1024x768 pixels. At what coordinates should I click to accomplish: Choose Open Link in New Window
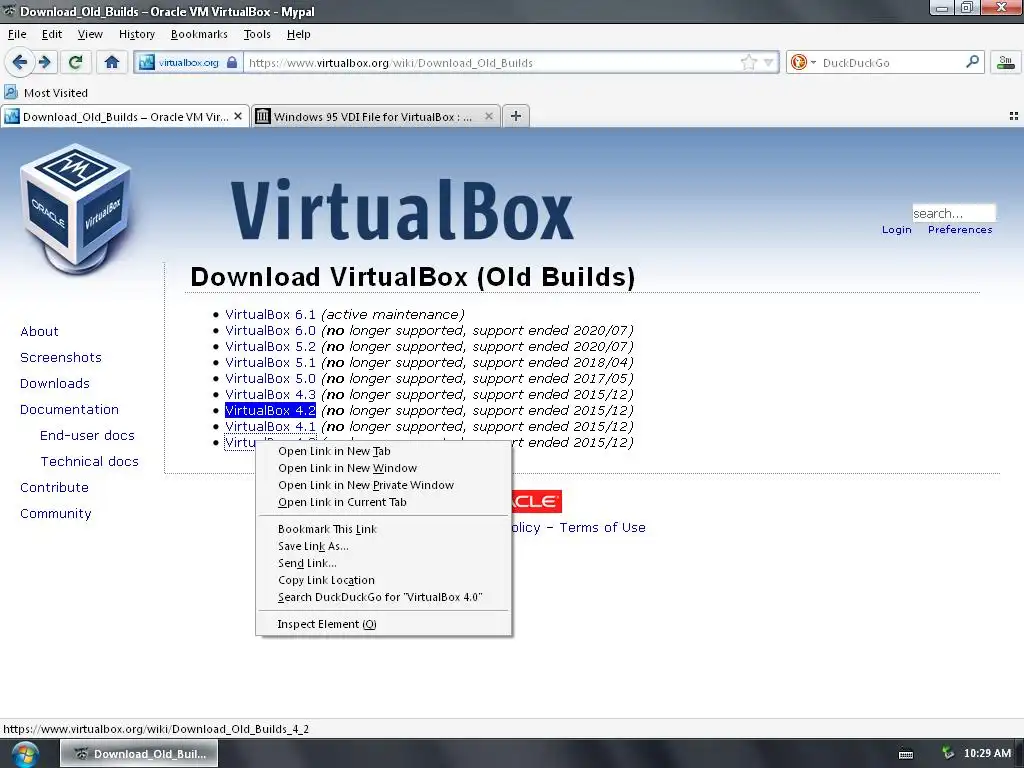pos(383,468)
